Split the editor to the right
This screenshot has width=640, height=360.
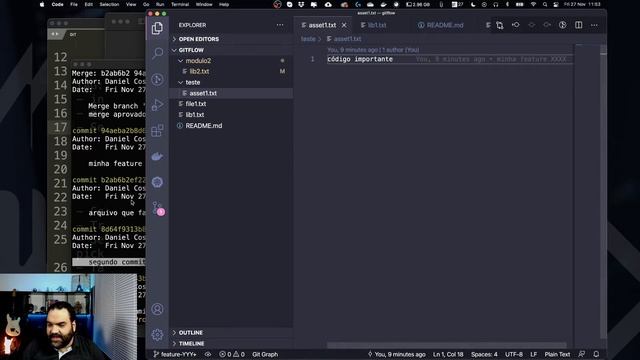(578, 25)
